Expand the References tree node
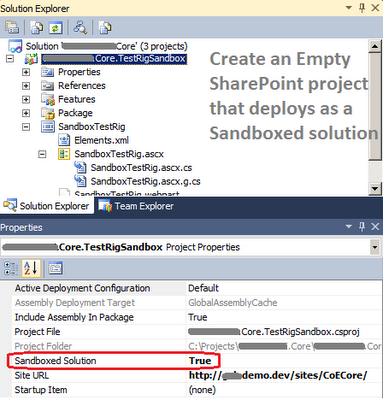Screen dimensions: 383x400 click(26, 86)
